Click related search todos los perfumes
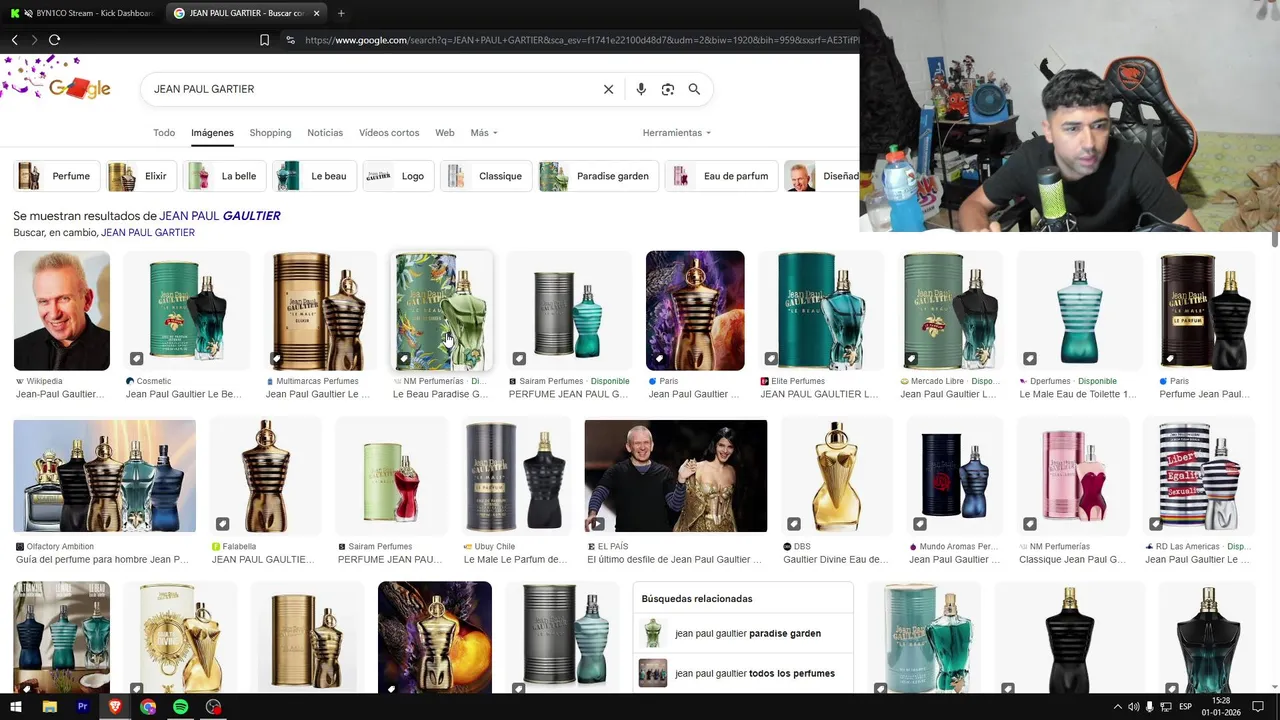 point(743,673)
